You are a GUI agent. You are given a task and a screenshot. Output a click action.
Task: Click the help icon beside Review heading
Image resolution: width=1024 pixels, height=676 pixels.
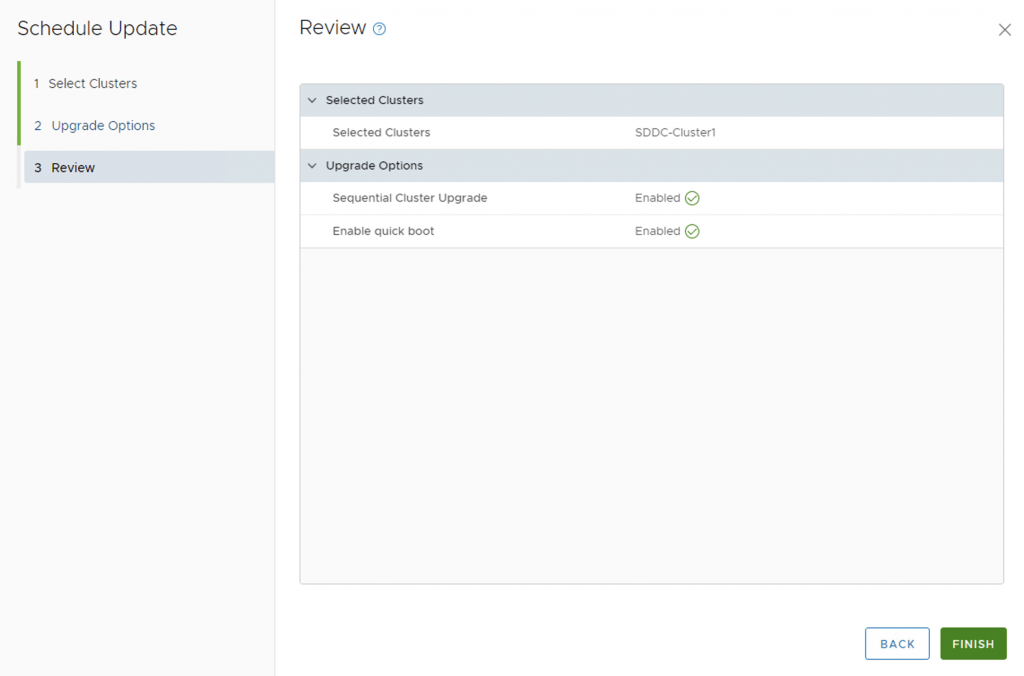pos(379,29)
